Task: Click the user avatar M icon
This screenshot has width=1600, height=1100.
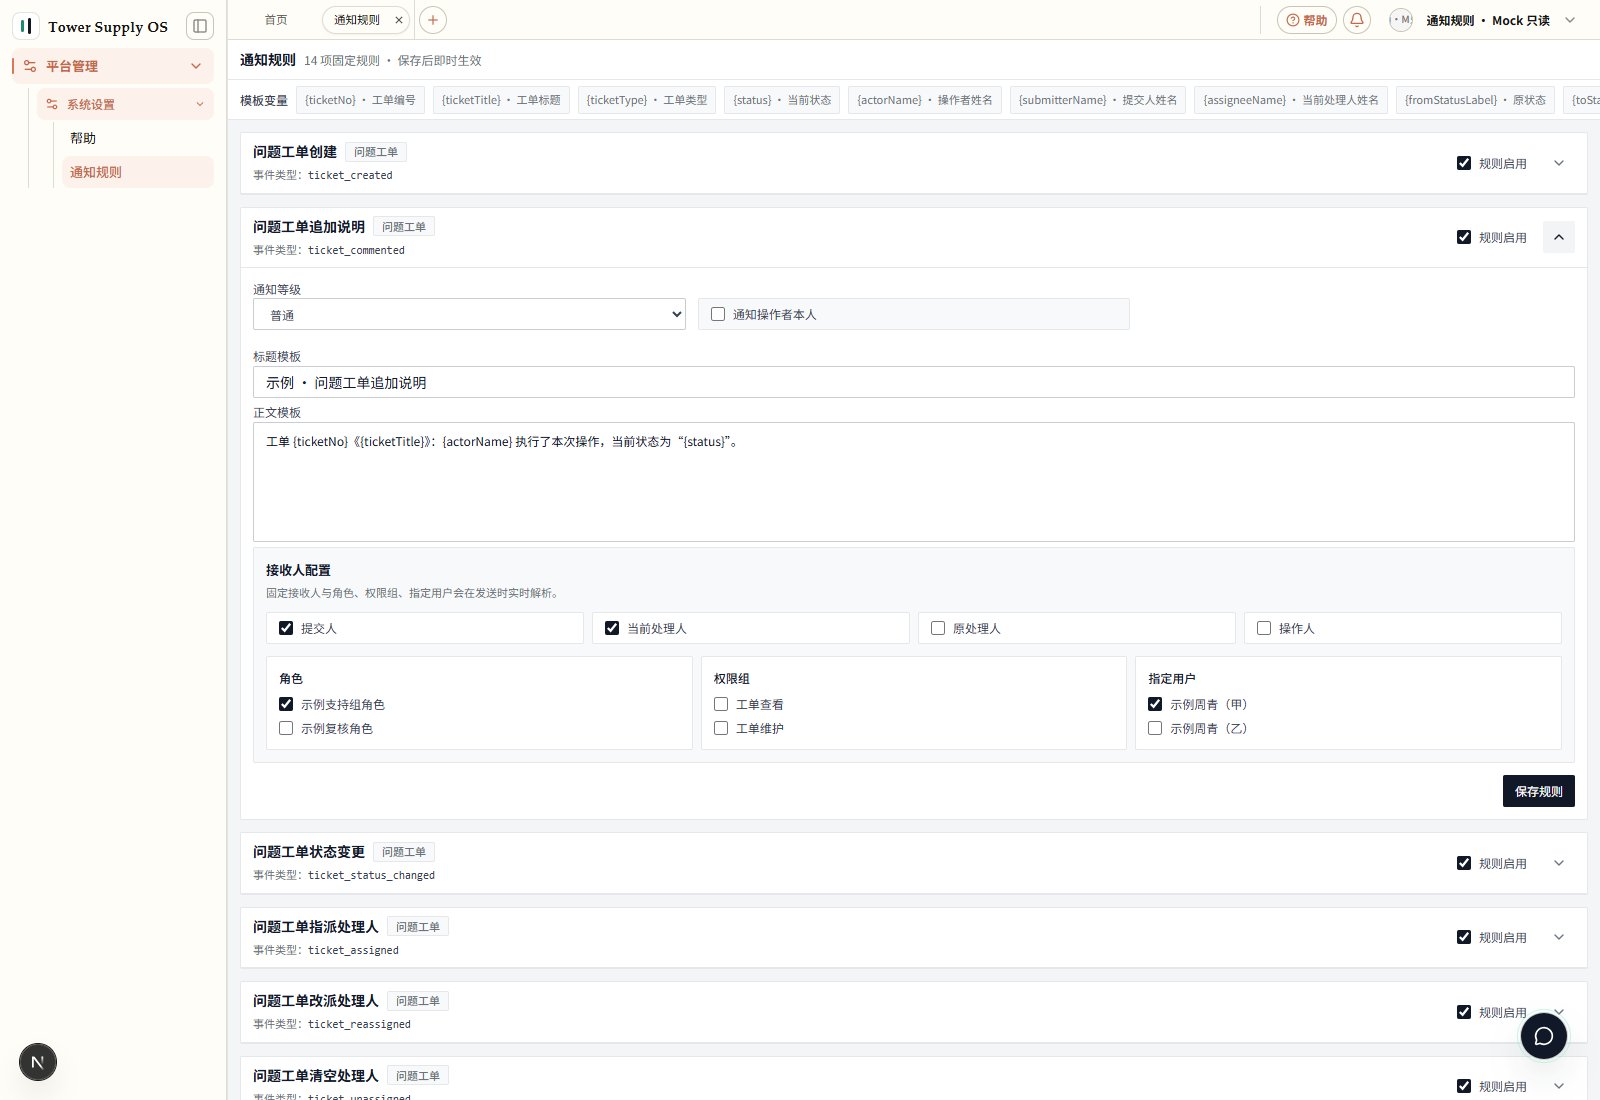Action: 1401,20
